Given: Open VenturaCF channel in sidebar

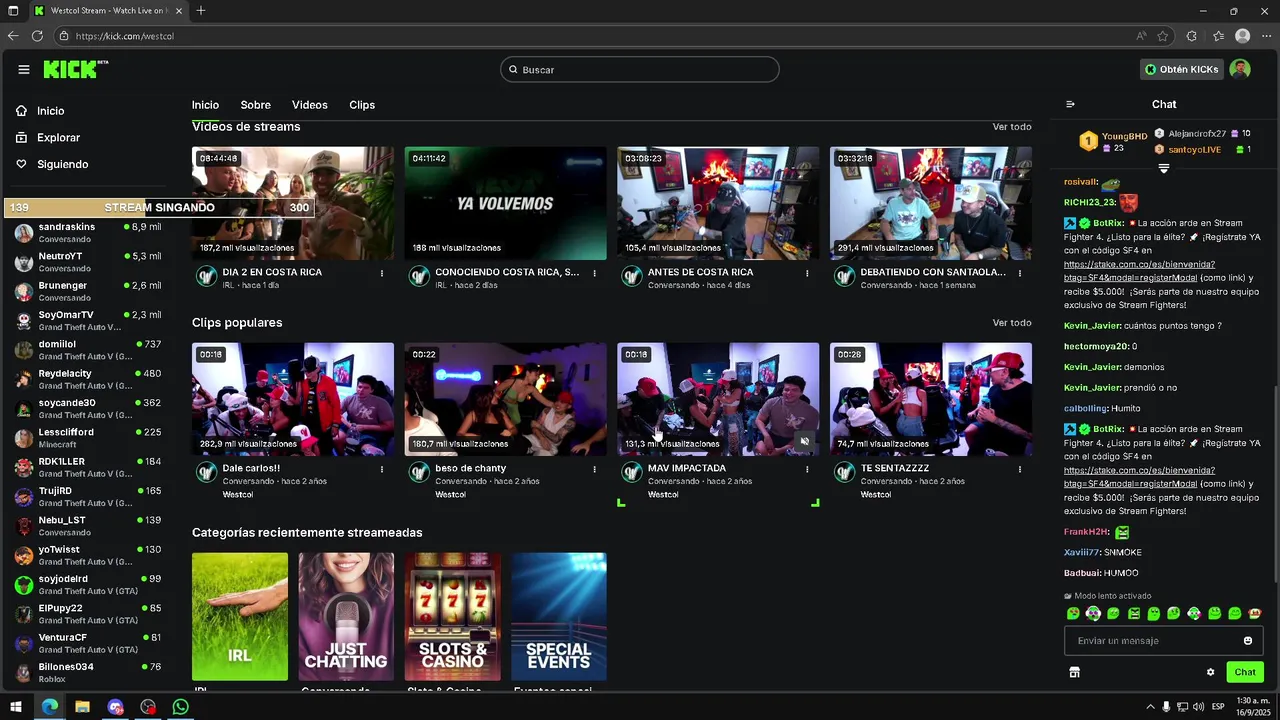Looking at the screenshot, I should pyautogui.click(x=88, y=643).
